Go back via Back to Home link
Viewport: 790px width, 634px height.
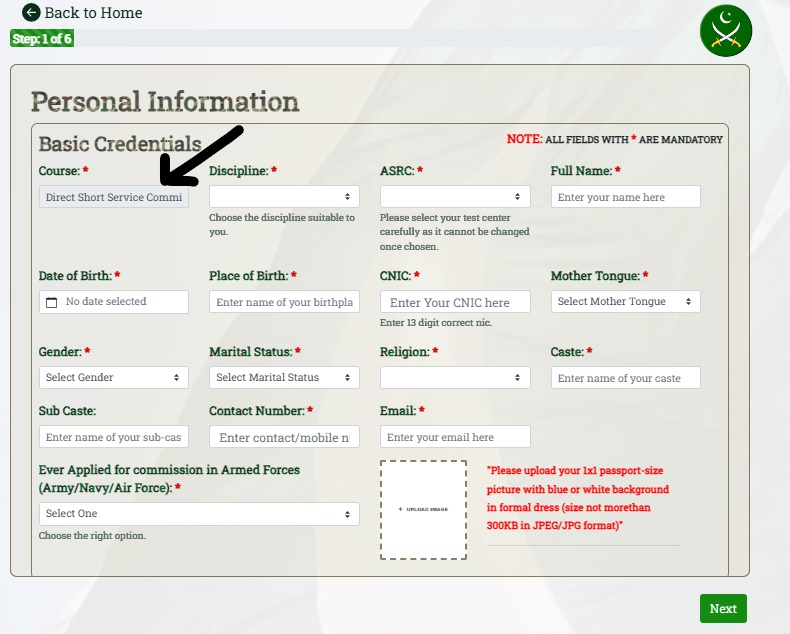click(x=83, y=12)
